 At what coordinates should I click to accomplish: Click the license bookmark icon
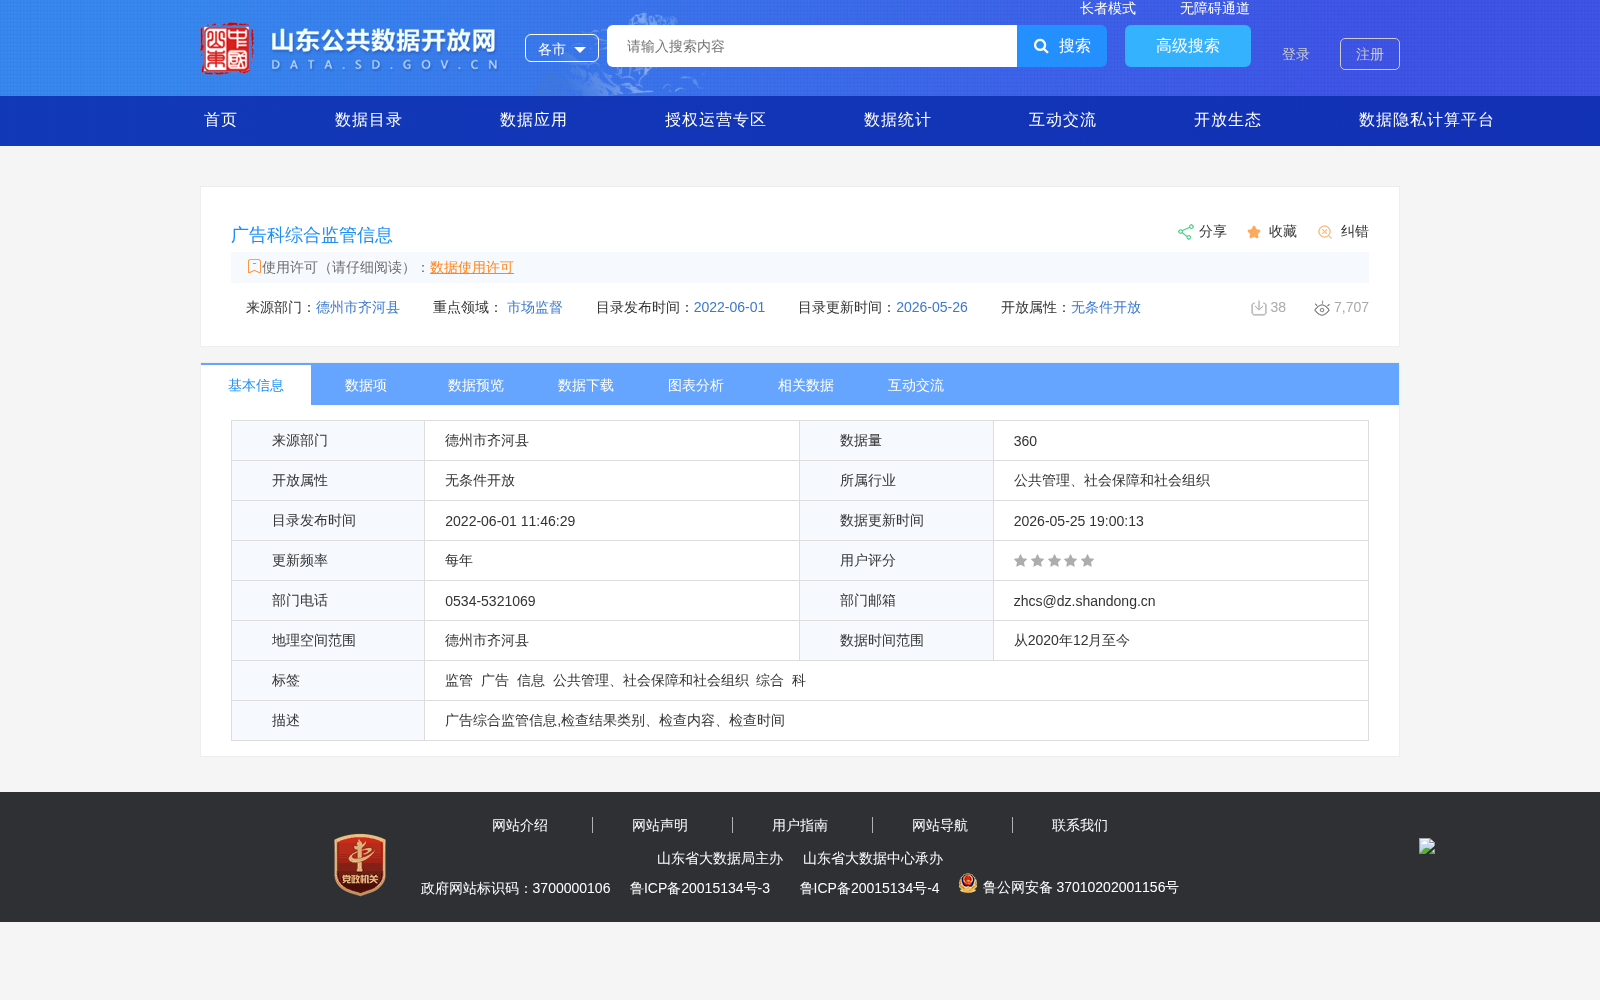[x=254, y=266]
